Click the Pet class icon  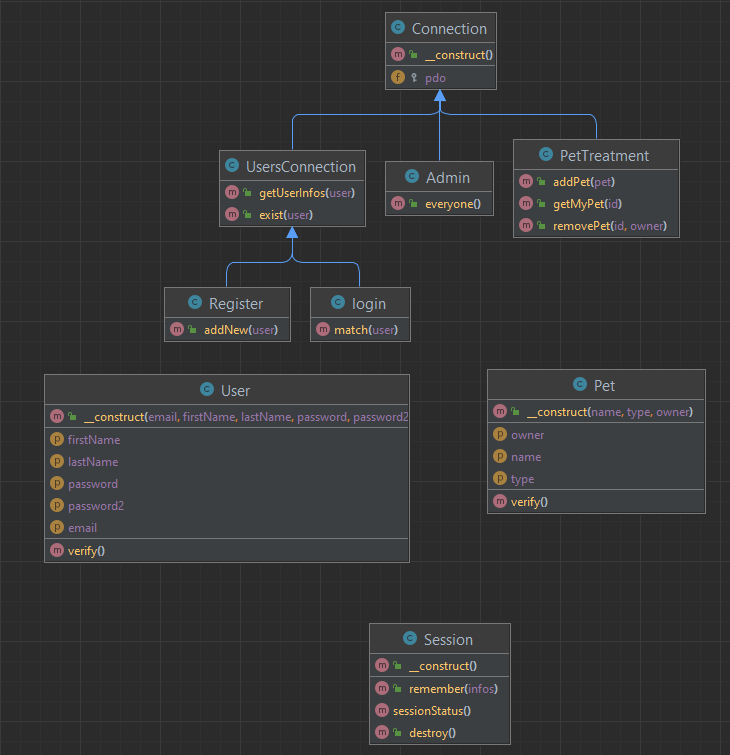point(580,384)
